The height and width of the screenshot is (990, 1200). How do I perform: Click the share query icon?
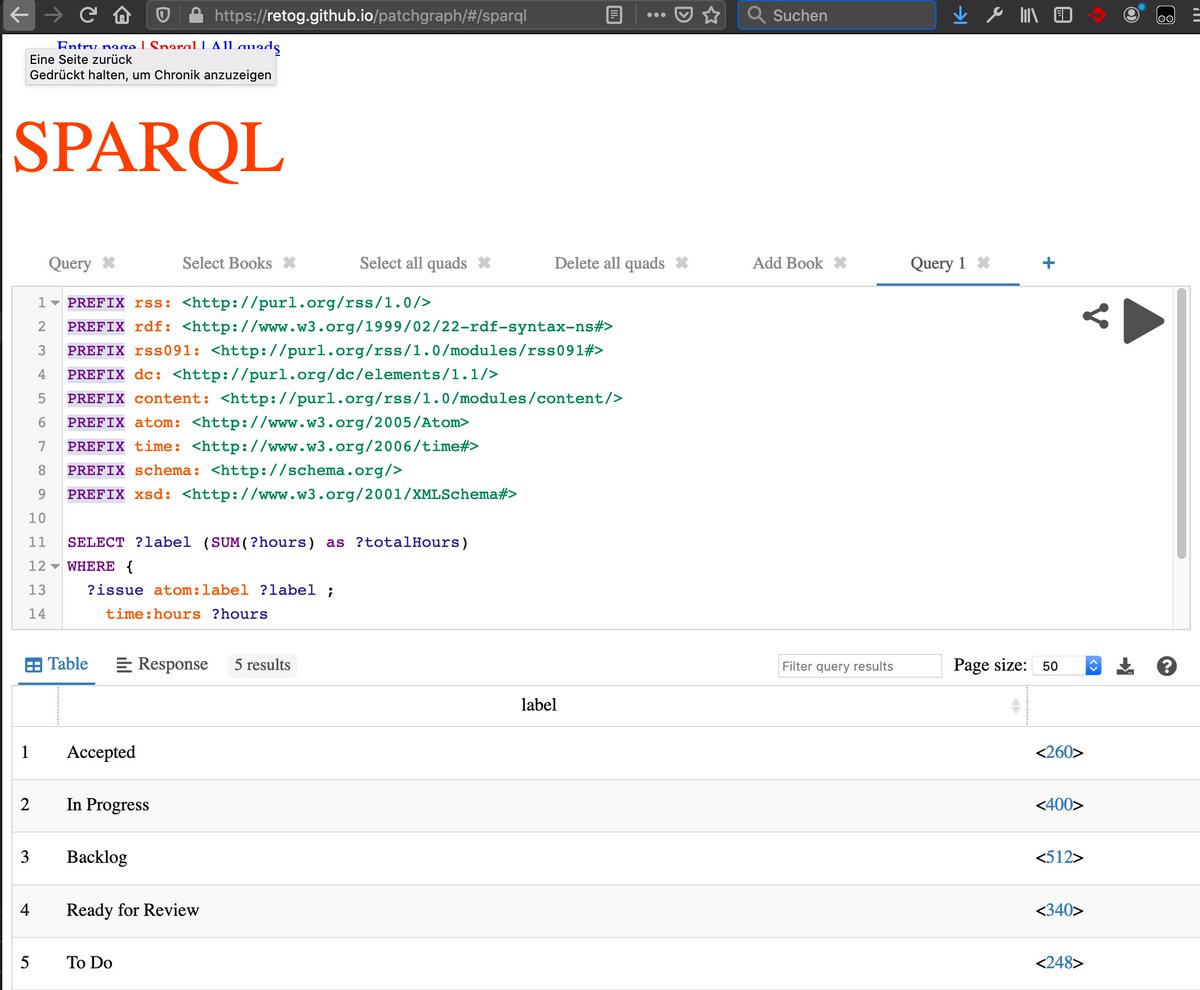1096,318
